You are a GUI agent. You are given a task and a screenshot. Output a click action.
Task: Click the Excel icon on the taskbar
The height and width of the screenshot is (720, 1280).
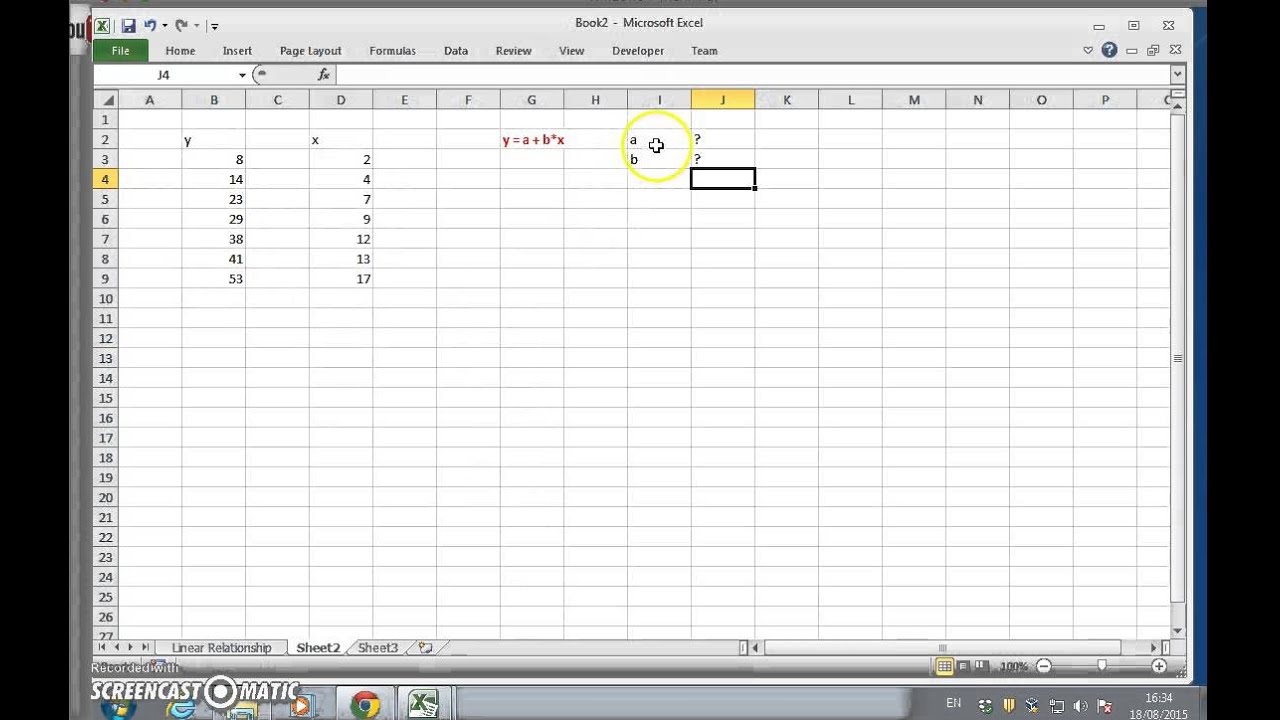tap(423, 705)
